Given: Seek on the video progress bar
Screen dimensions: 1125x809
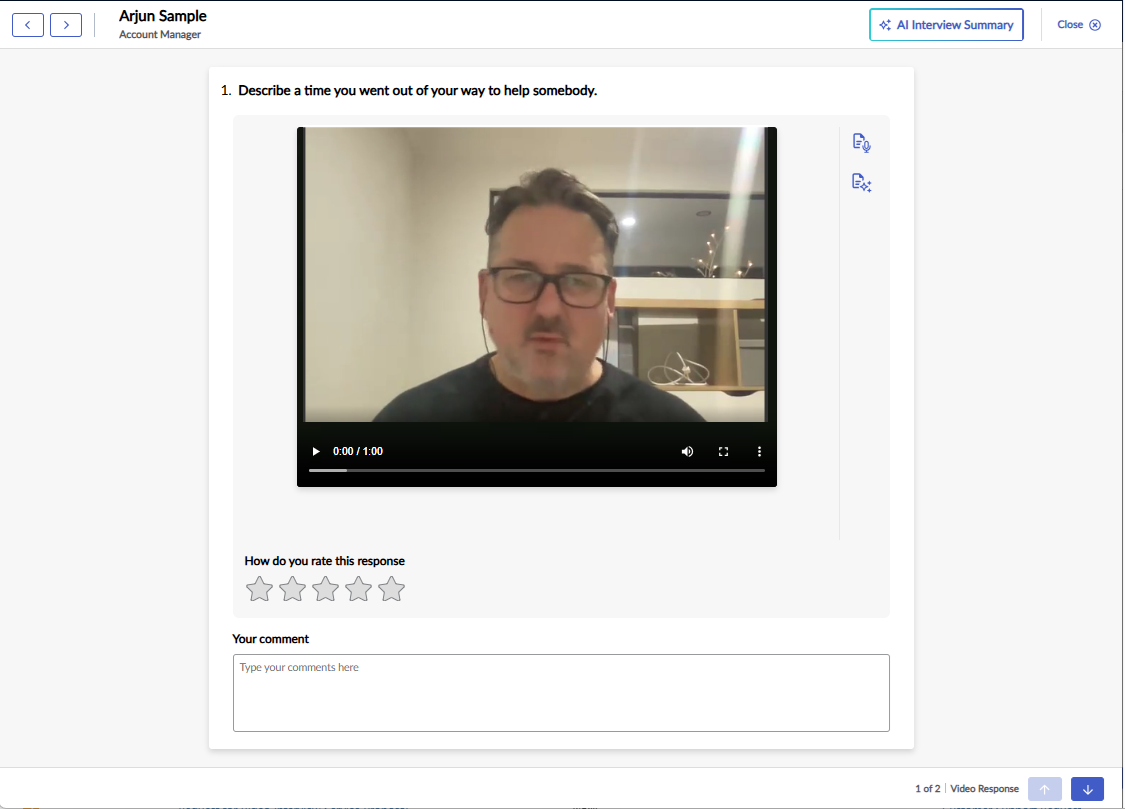Looking at the screenshot, I should click(x=537, y=470).
